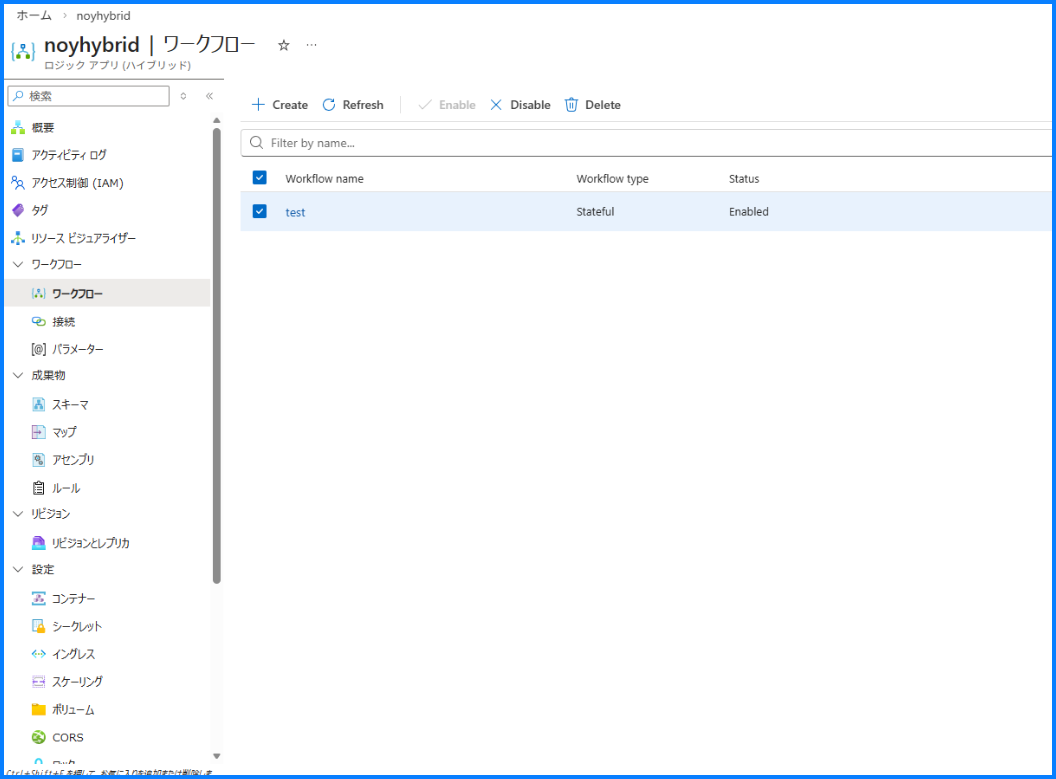Open ワークフロー item in sidebar
Screen dimensions: 1056x779
108,294
